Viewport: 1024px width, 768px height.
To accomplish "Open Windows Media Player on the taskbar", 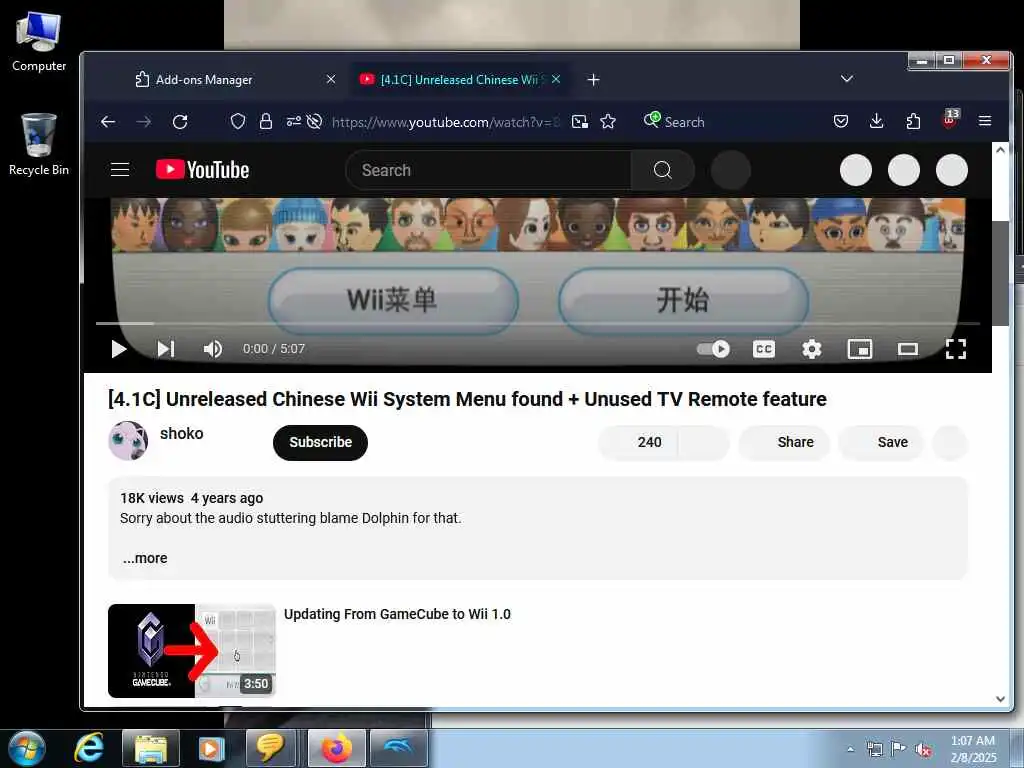I will tap(211, 748).
